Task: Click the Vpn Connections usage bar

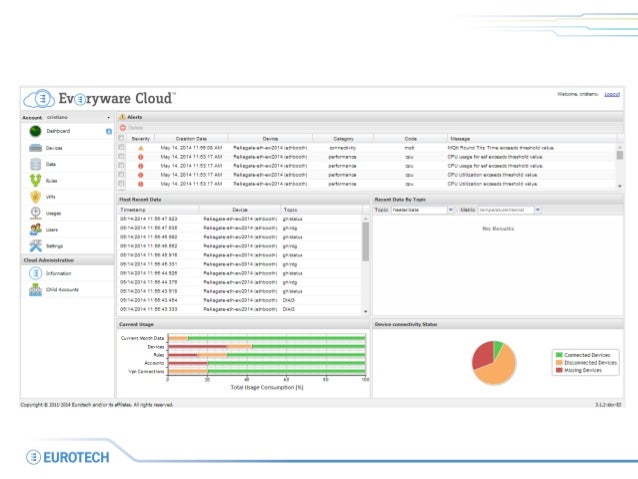Action: pos(267,372)
